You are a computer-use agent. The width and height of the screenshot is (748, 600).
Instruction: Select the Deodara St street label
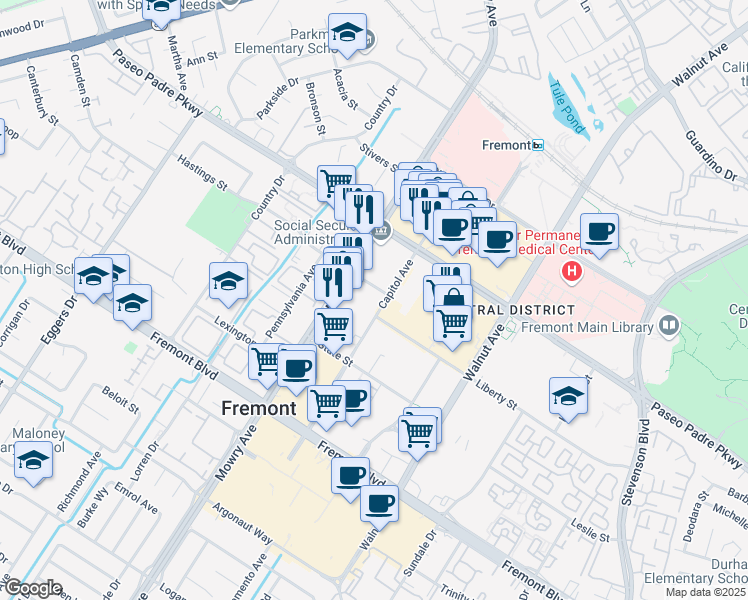[696, 517]
